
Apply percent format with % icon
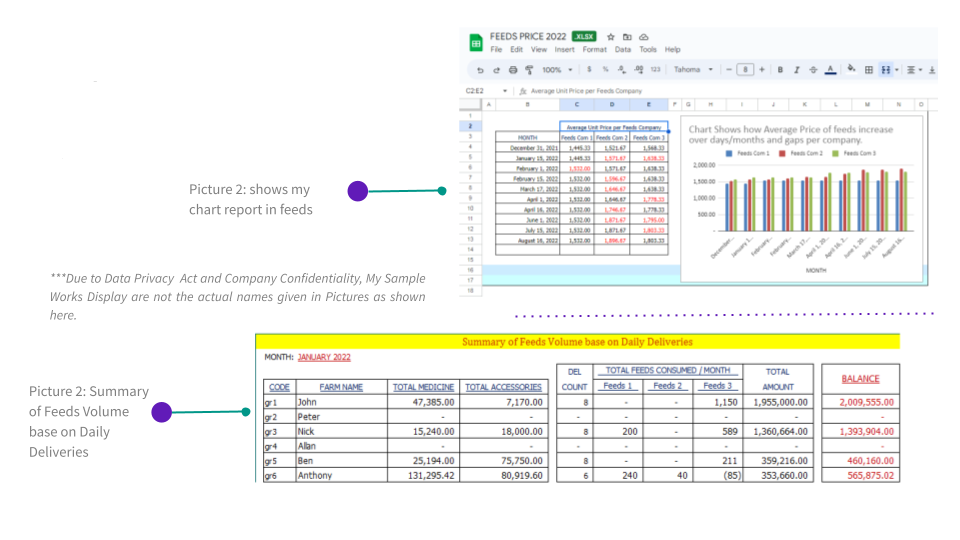(x=606, y=69)
